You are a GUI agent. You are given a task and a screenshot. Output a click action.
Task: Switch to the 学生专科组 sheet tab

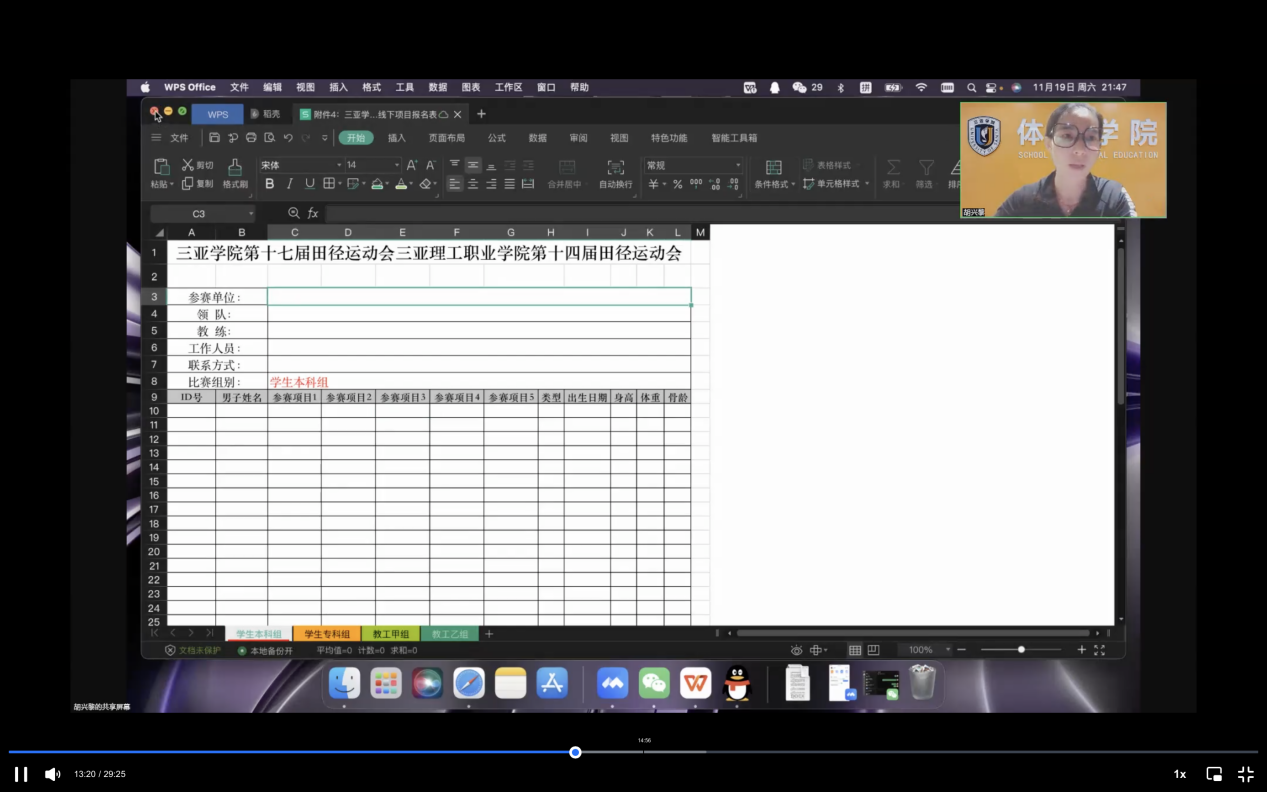pyautogui.click(x=327, y=634)
